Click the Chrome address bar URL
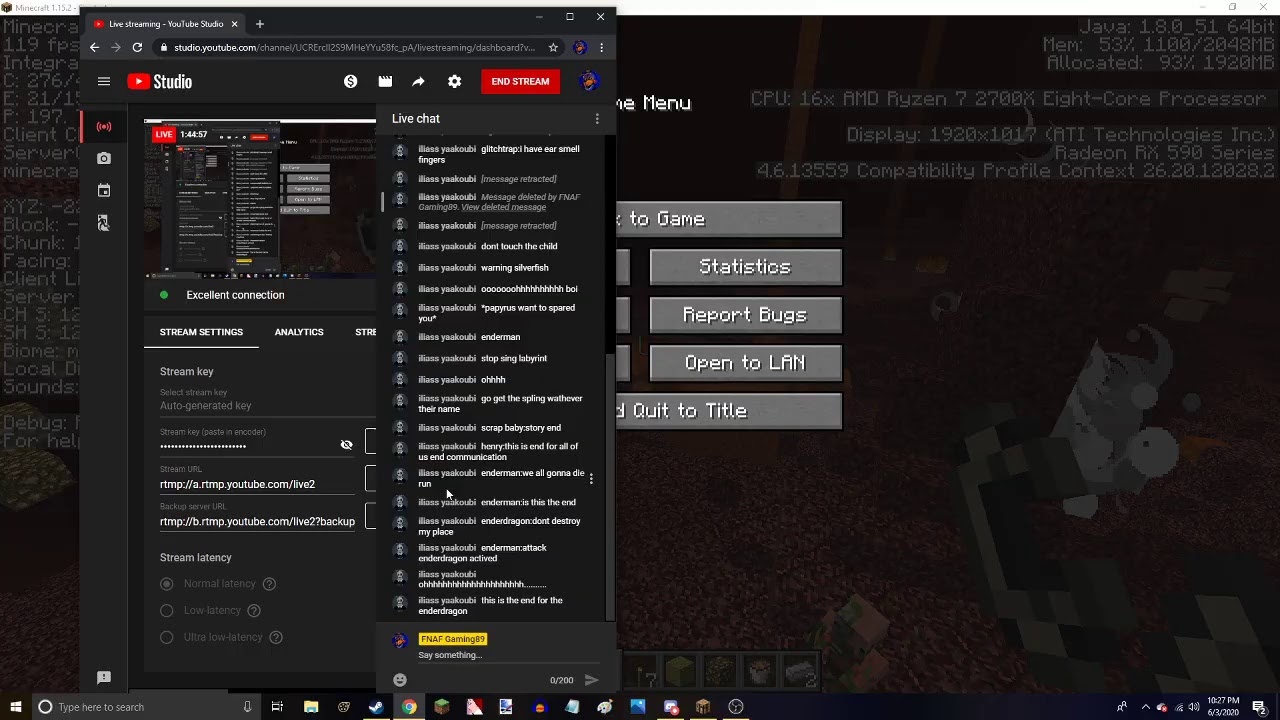1280x720 pixels. 354,47
